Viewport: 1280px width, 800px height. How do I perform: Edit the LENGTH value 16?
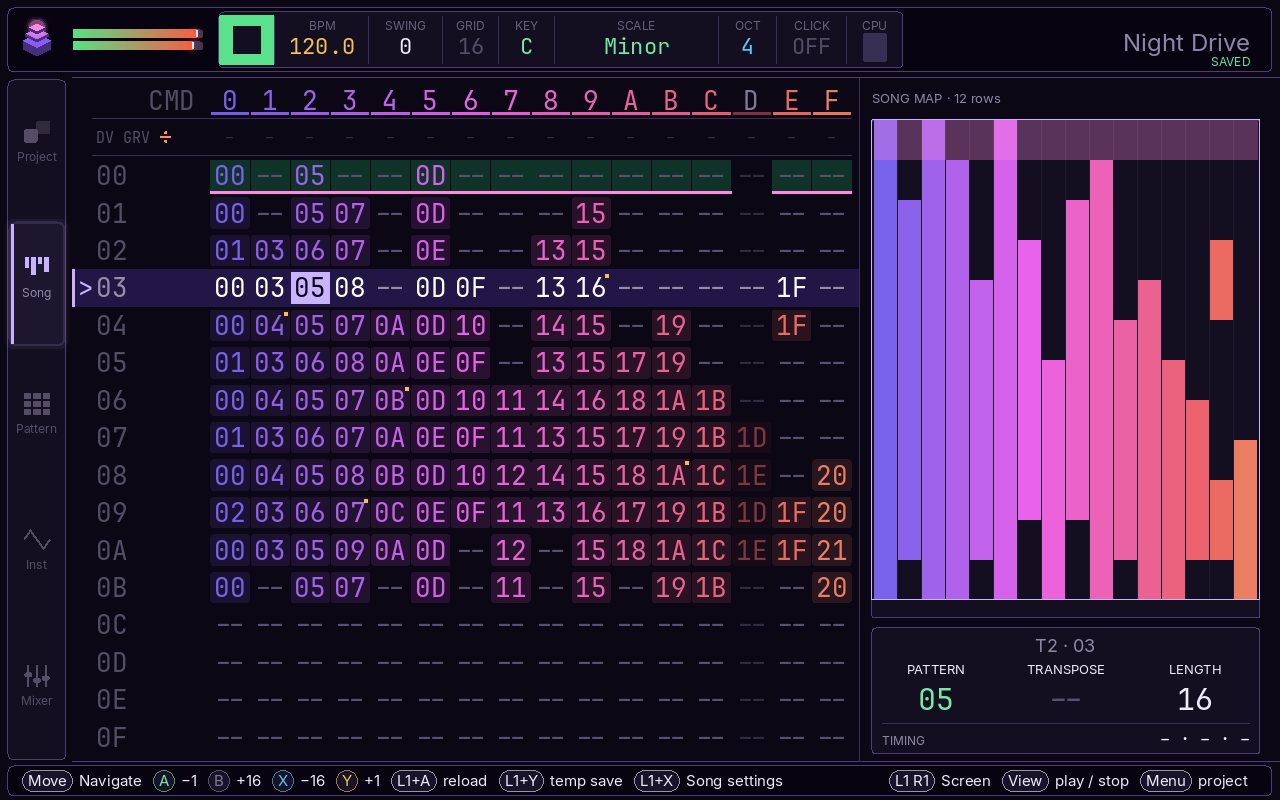coord(1195,699)
